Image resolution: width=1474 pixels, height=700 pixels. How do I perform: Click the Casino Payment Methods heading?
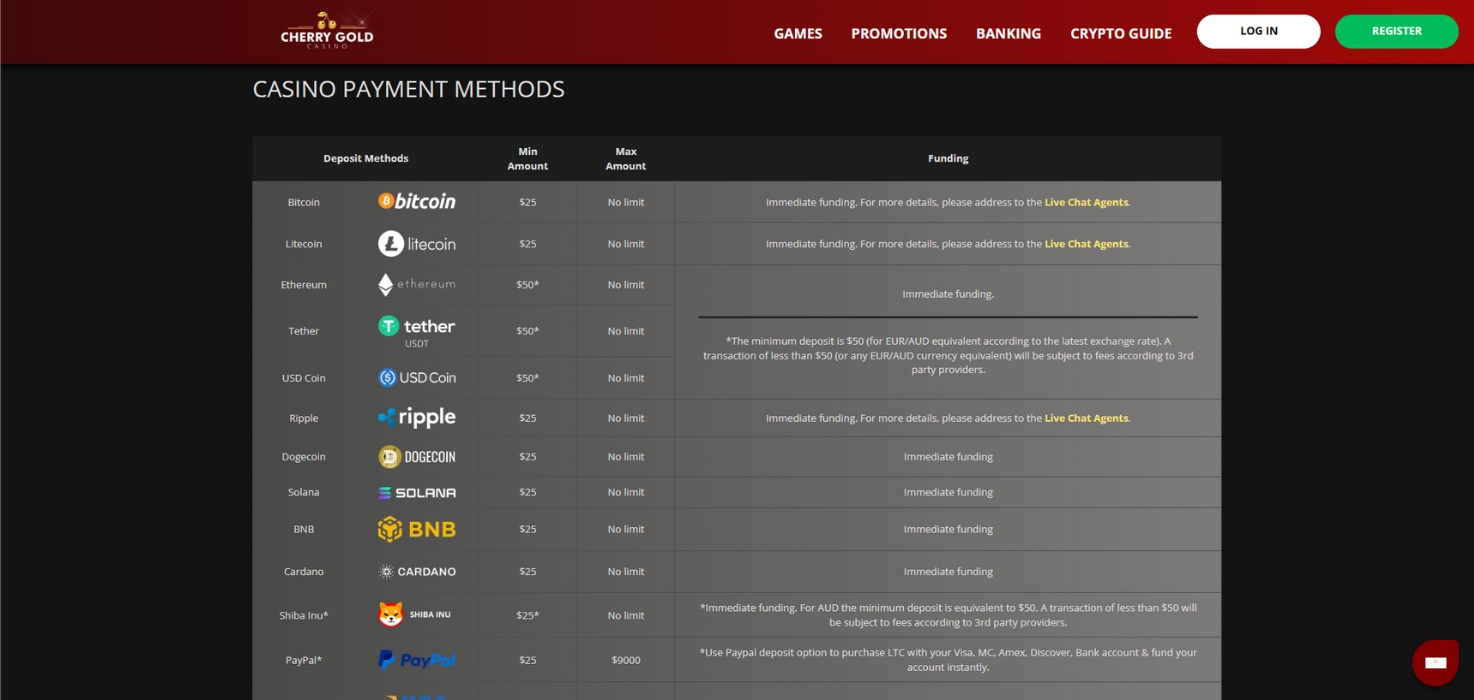click(409, 89)
